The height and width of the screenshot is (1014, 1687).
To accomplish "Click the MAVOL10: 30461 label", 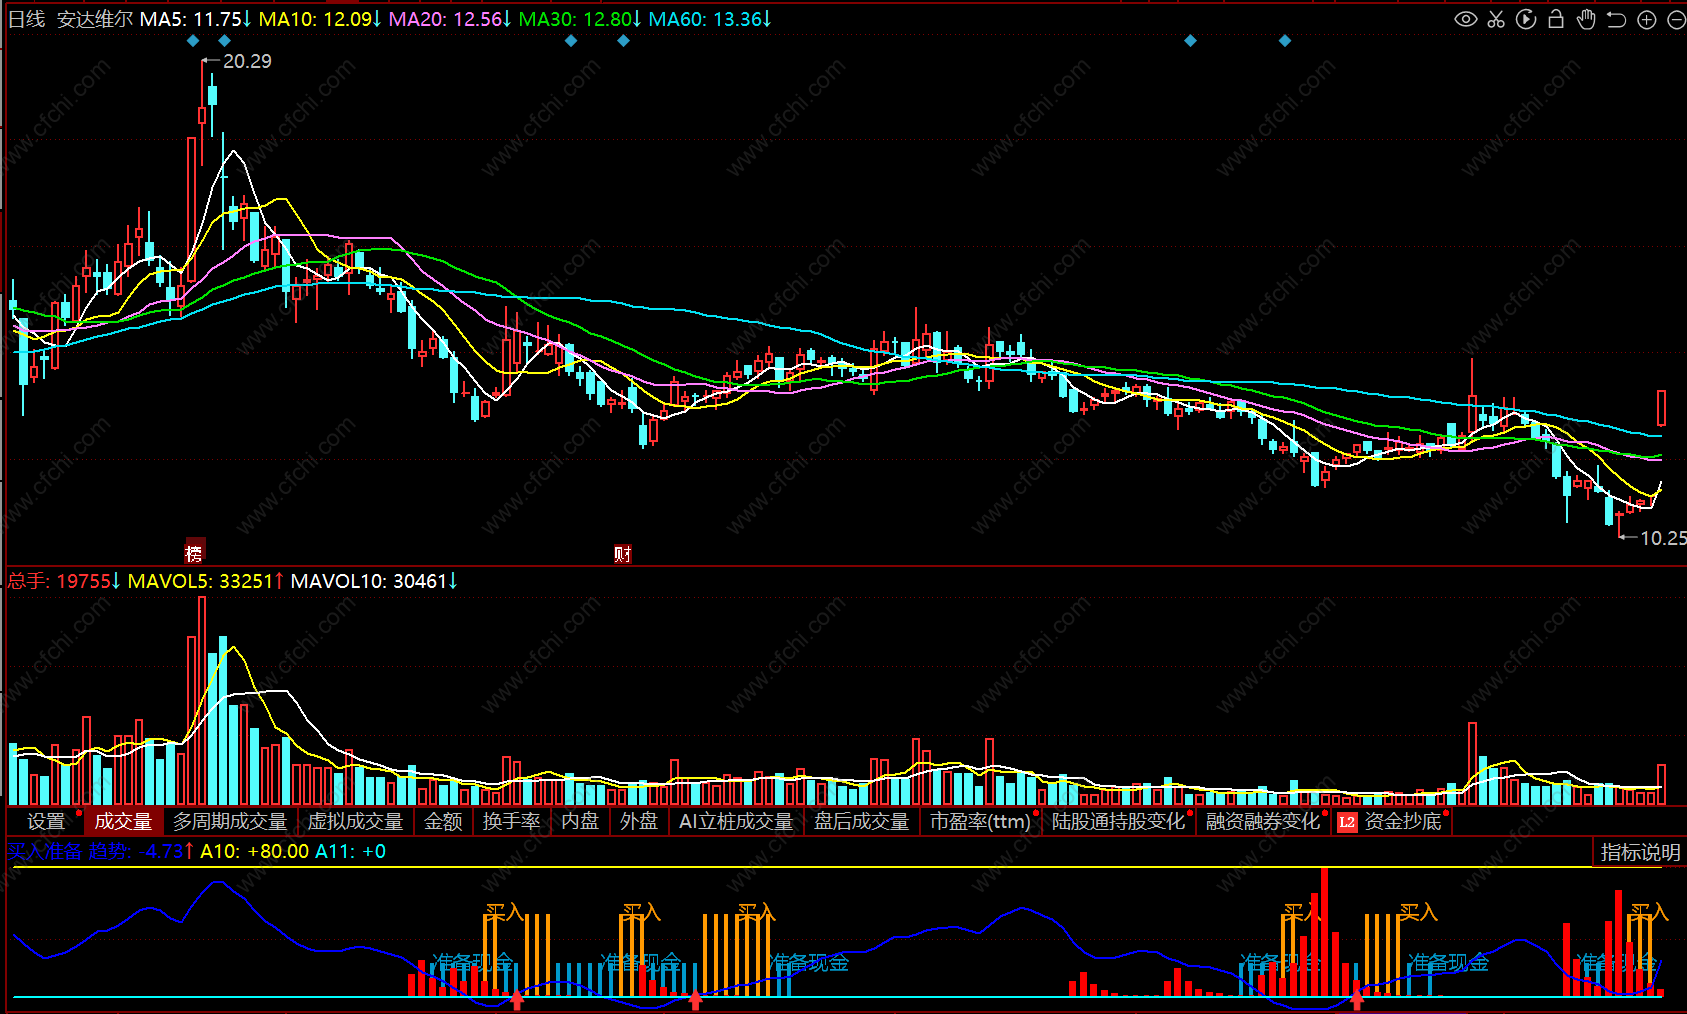I will coord(374,581).
